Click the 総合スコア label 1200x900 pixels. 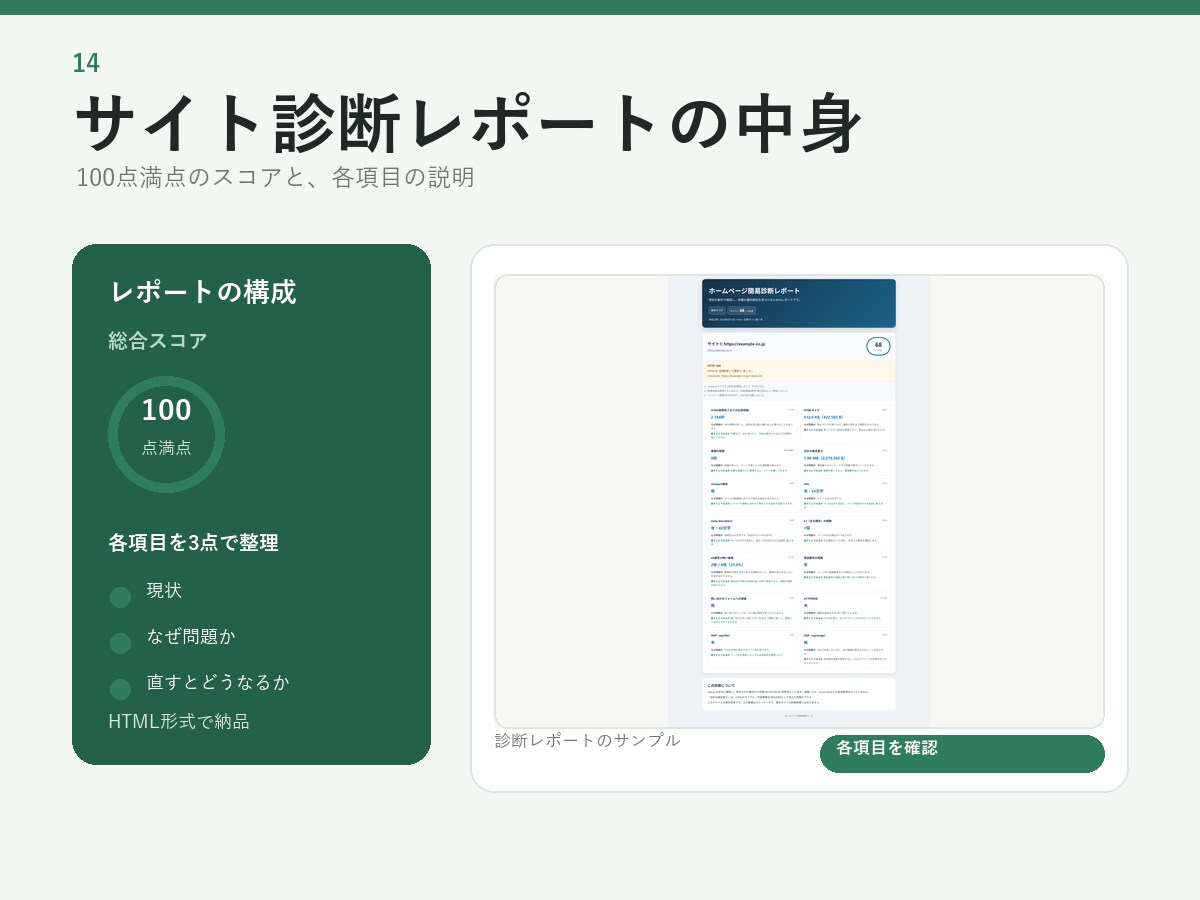pos(158,340)
